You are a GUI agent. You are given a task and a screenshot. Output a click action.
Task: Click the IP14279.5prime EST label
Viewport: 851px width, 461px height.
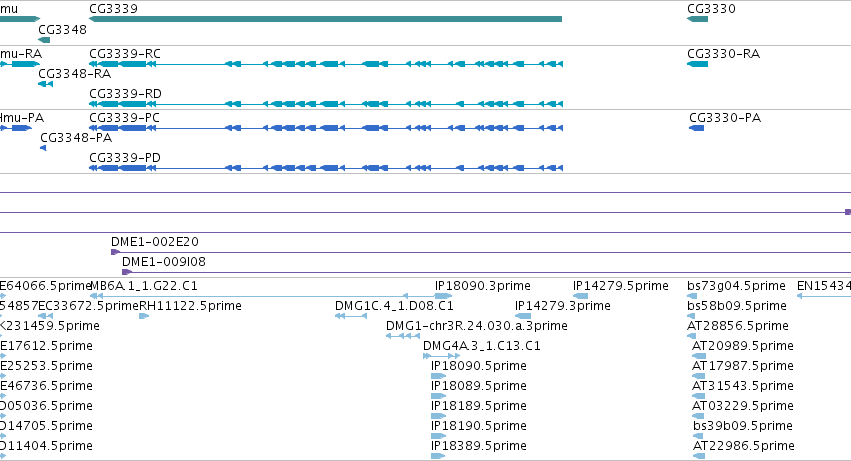tap(620, 286)
